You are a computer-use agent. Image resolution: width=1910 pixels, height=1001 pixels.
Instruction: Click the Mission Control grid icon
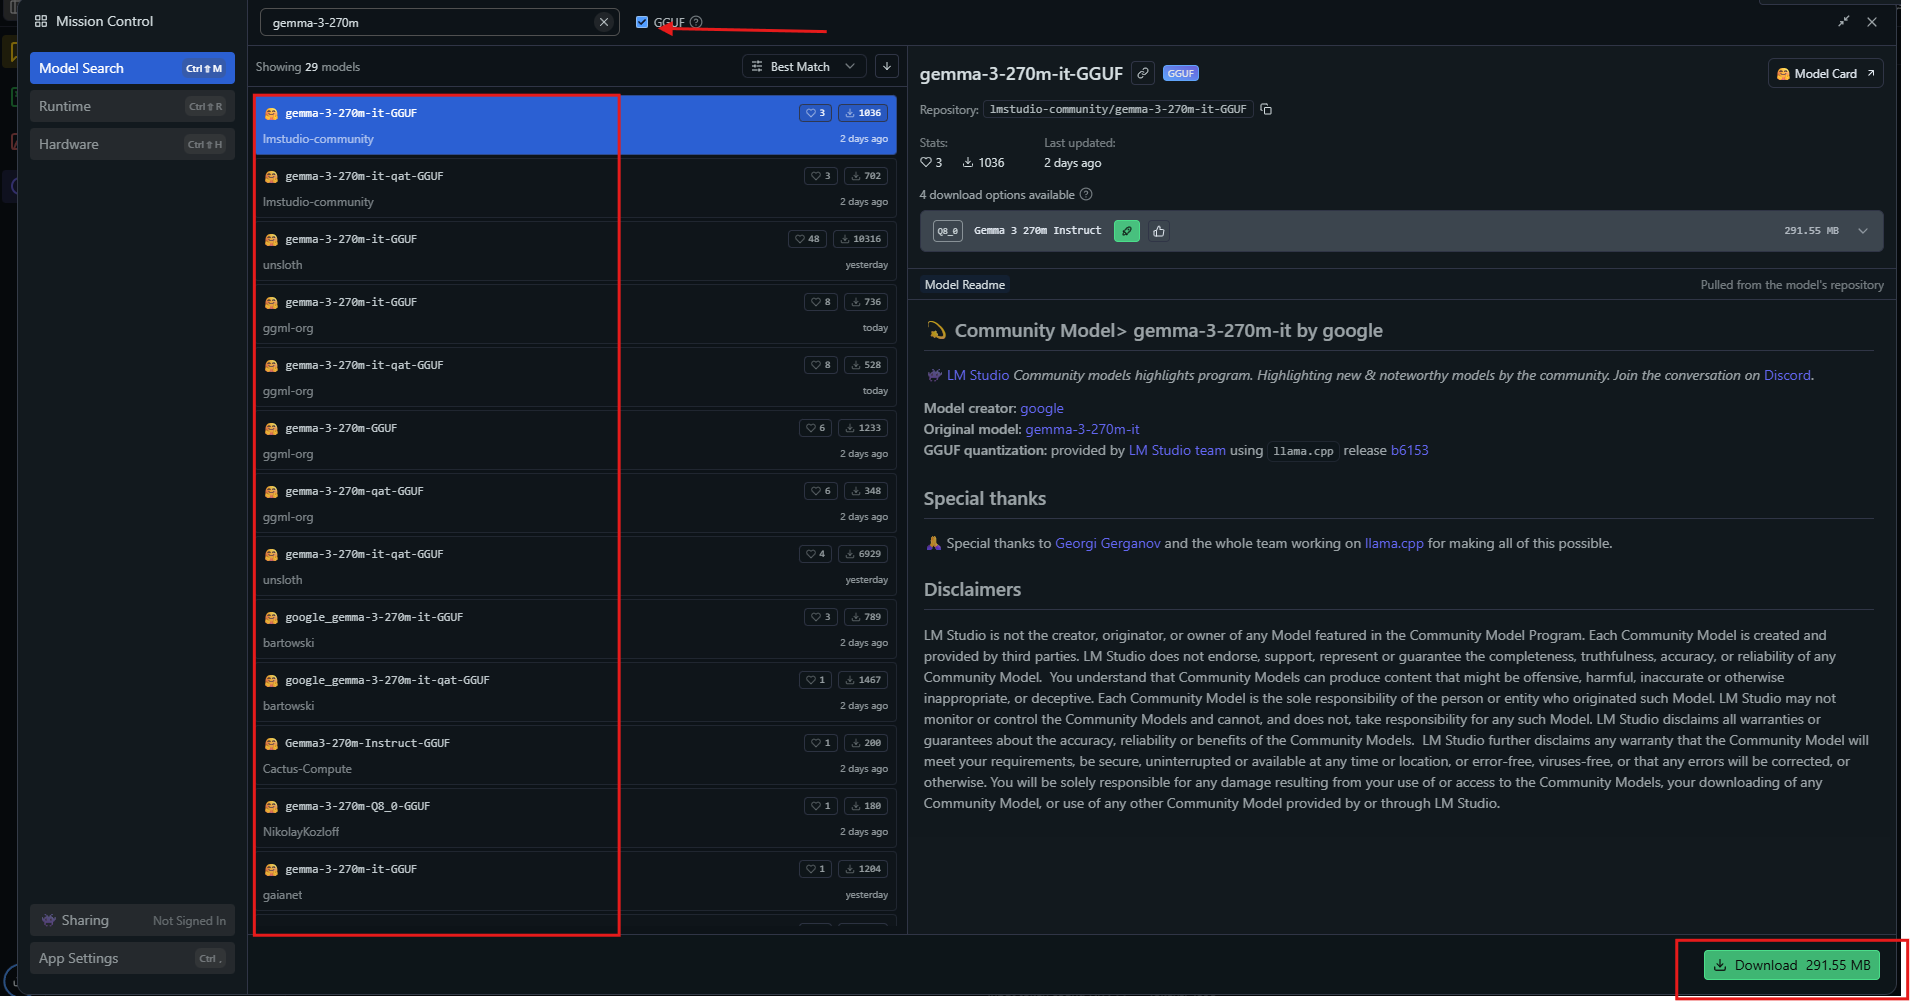(41, 21)
